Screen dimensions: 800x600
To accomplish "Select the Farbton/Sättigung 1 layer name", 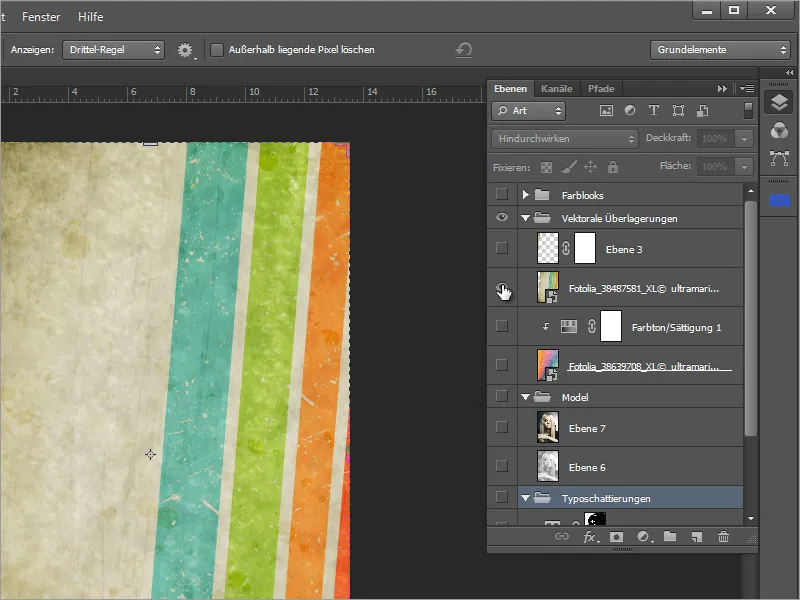I will pos(677,328).
